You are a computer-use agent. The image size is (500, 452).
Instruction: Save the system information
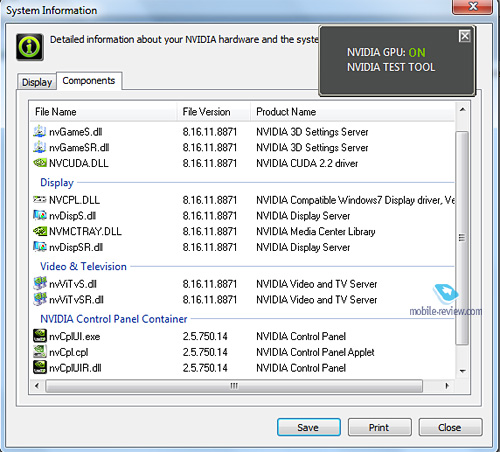coord(309,427)
